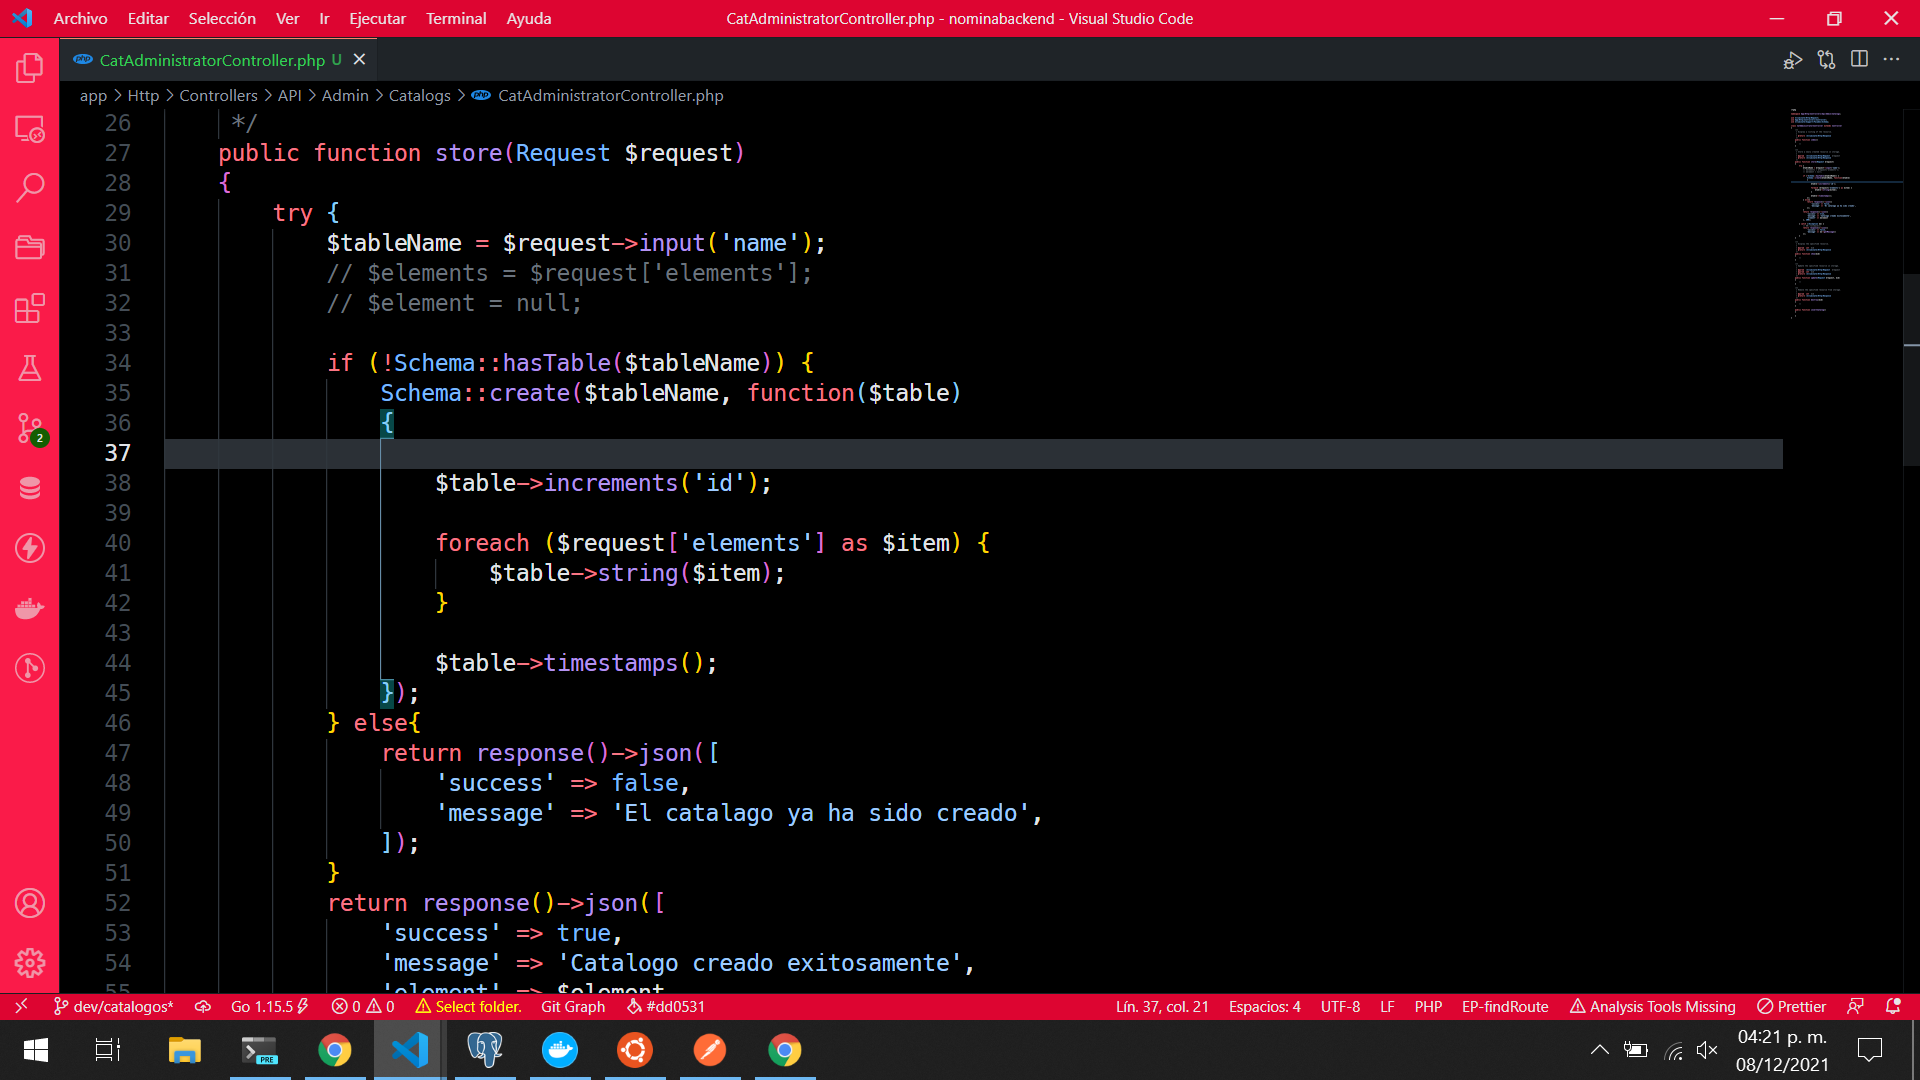Image resolution: width=1920 pixels, height=1080 pixels.
Task: Open Docker Desktop from the taskbar
Action: coord(560,1050)
